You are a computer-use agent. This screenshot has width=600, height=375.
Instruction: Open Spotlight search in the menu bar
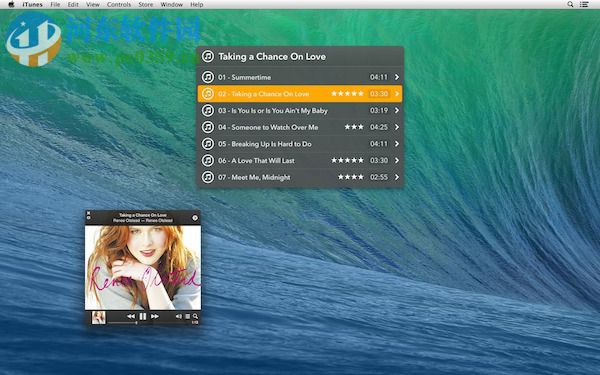(x=570, y=4)
